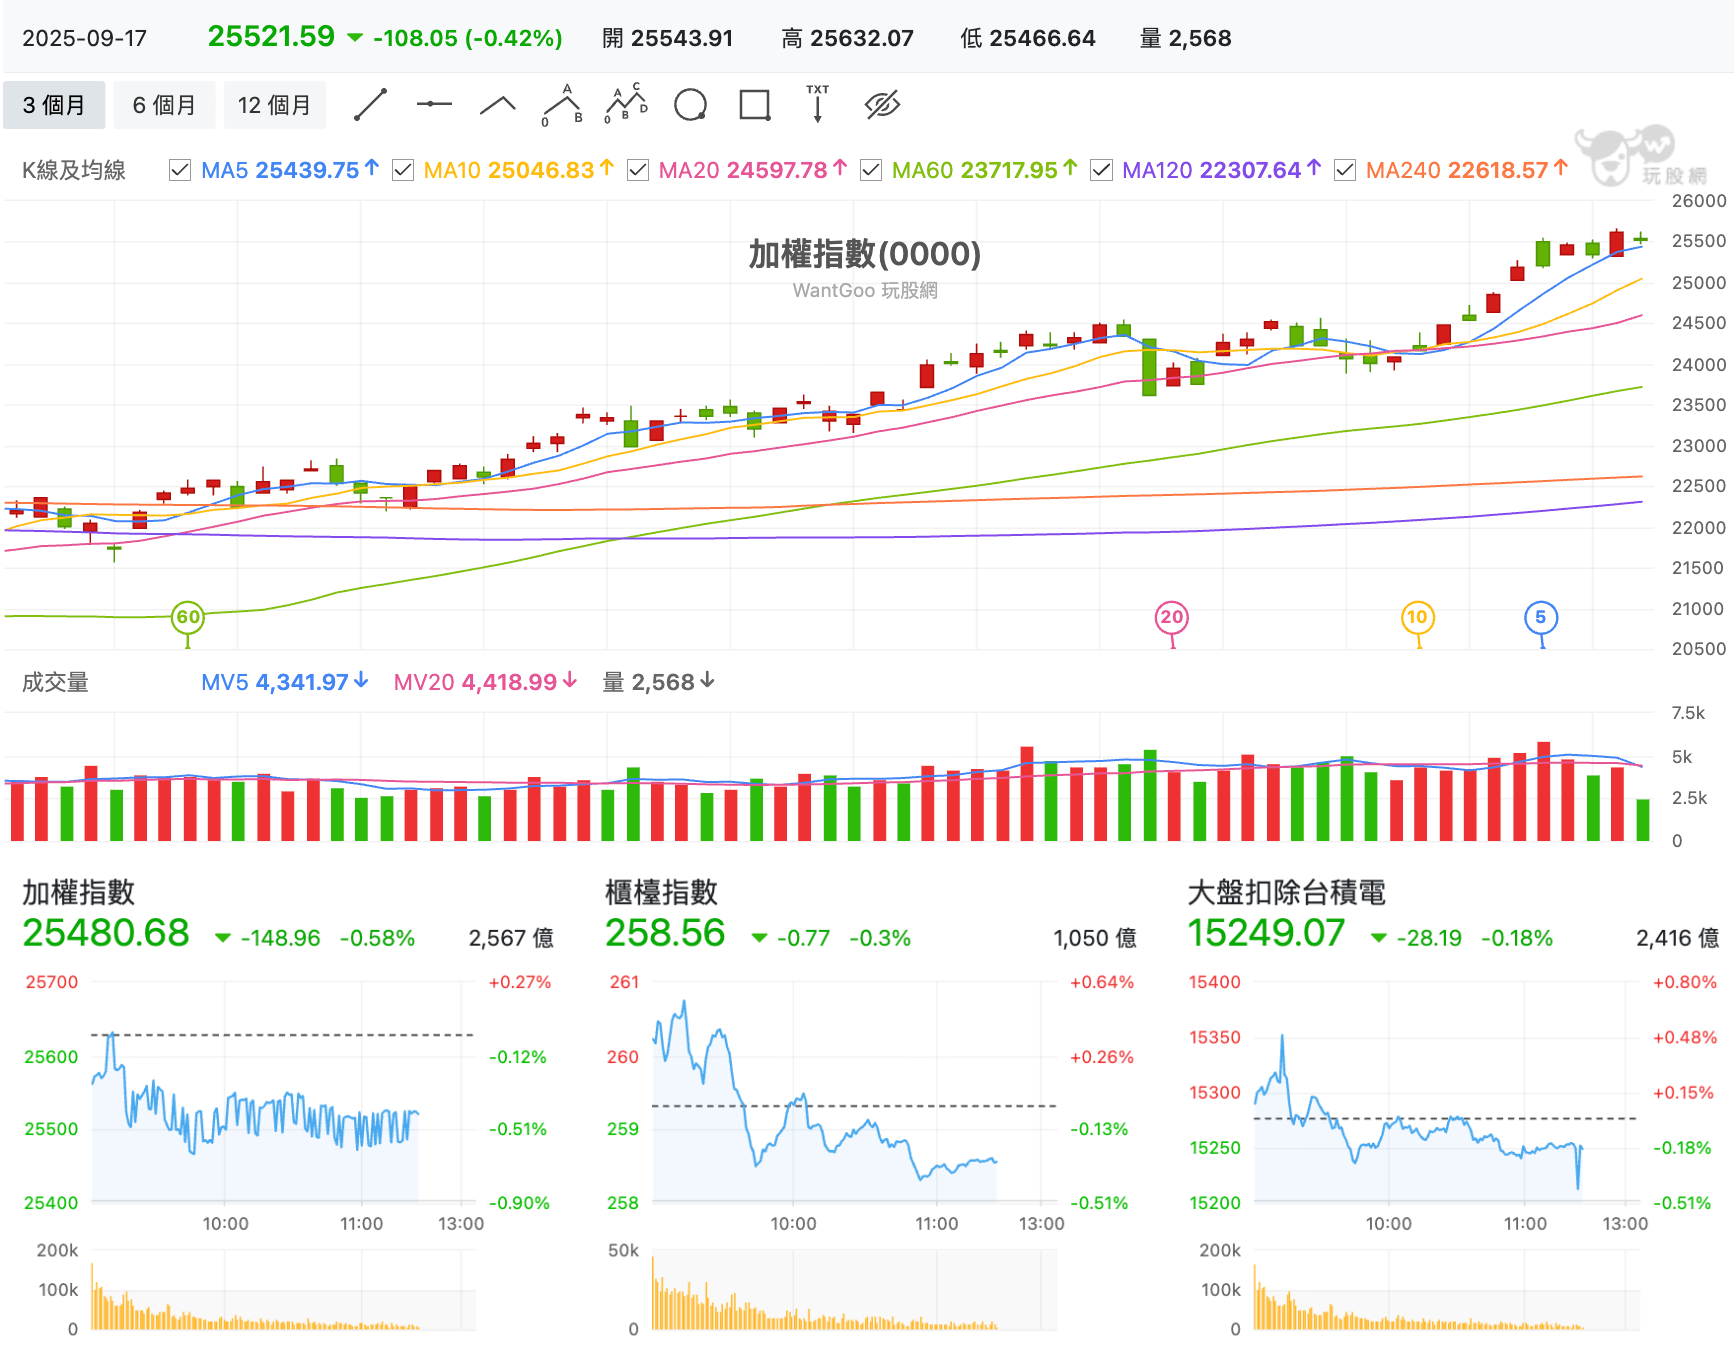Switch chart range to 12 個月
The image size is (1734, 1362).
point(274,105)
